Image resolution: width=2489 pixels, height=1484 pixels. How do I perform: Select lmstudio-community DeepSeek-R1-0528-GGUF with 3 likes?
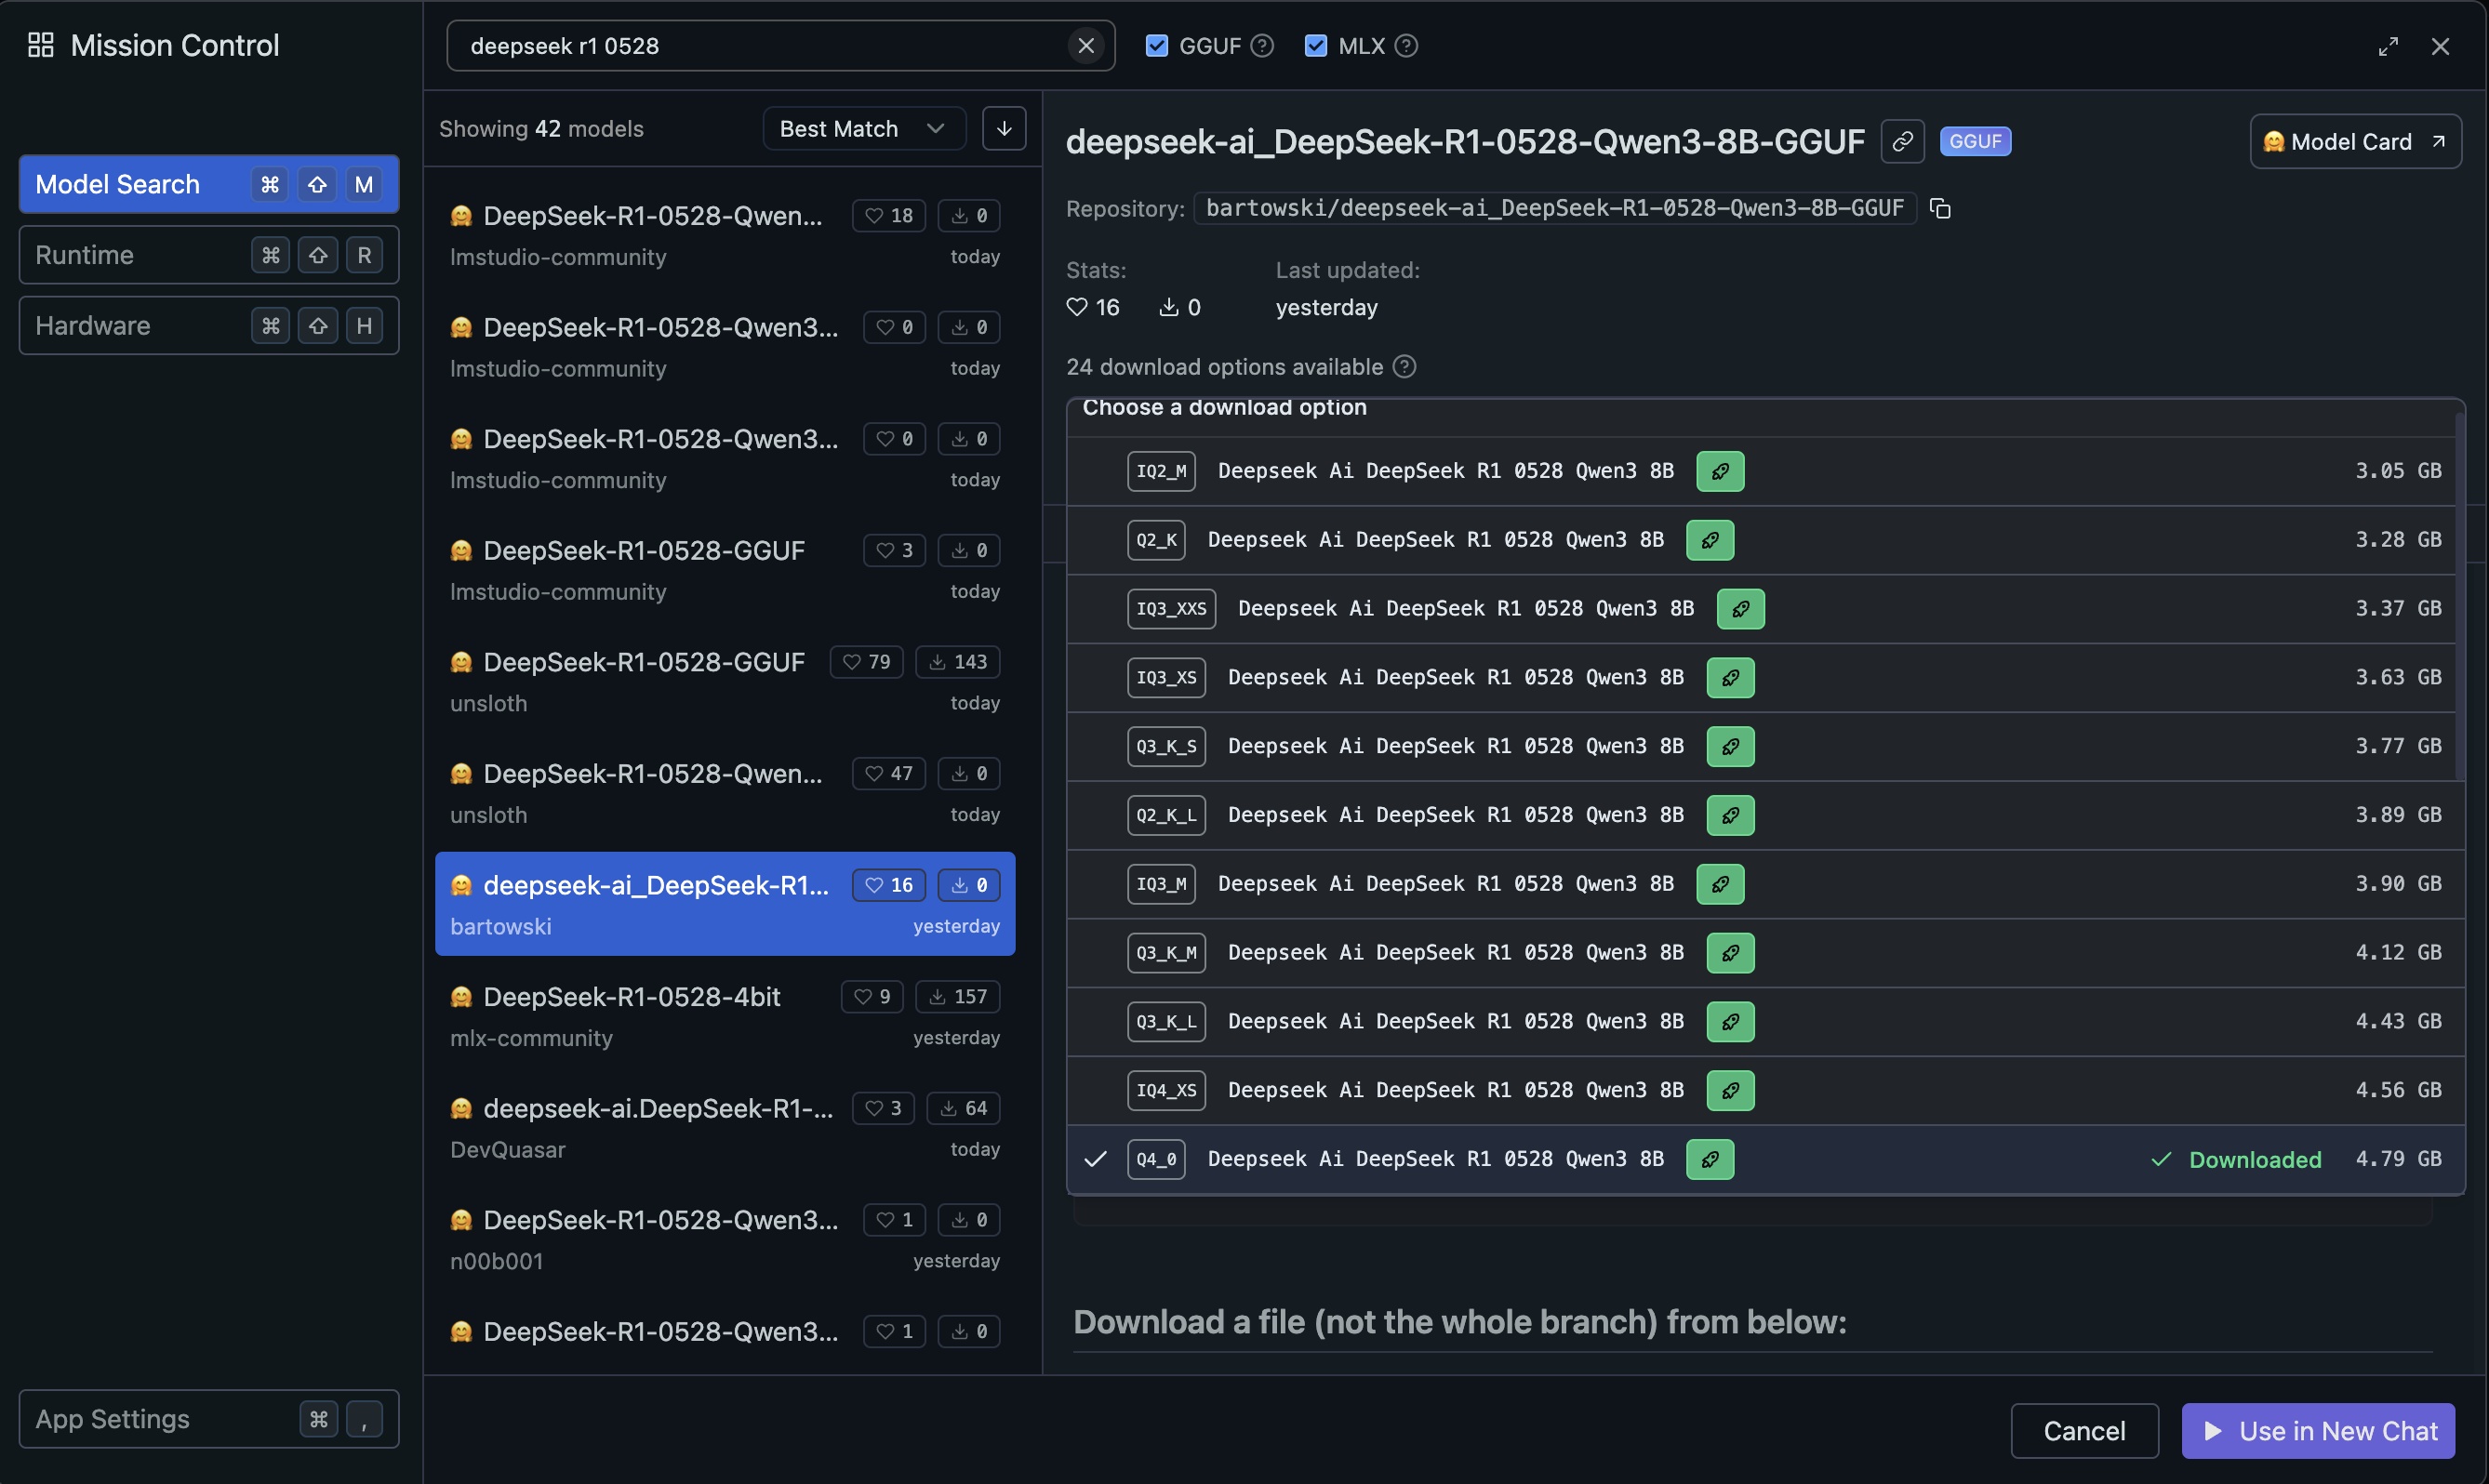pyautogui.click(x=725, y=571)
